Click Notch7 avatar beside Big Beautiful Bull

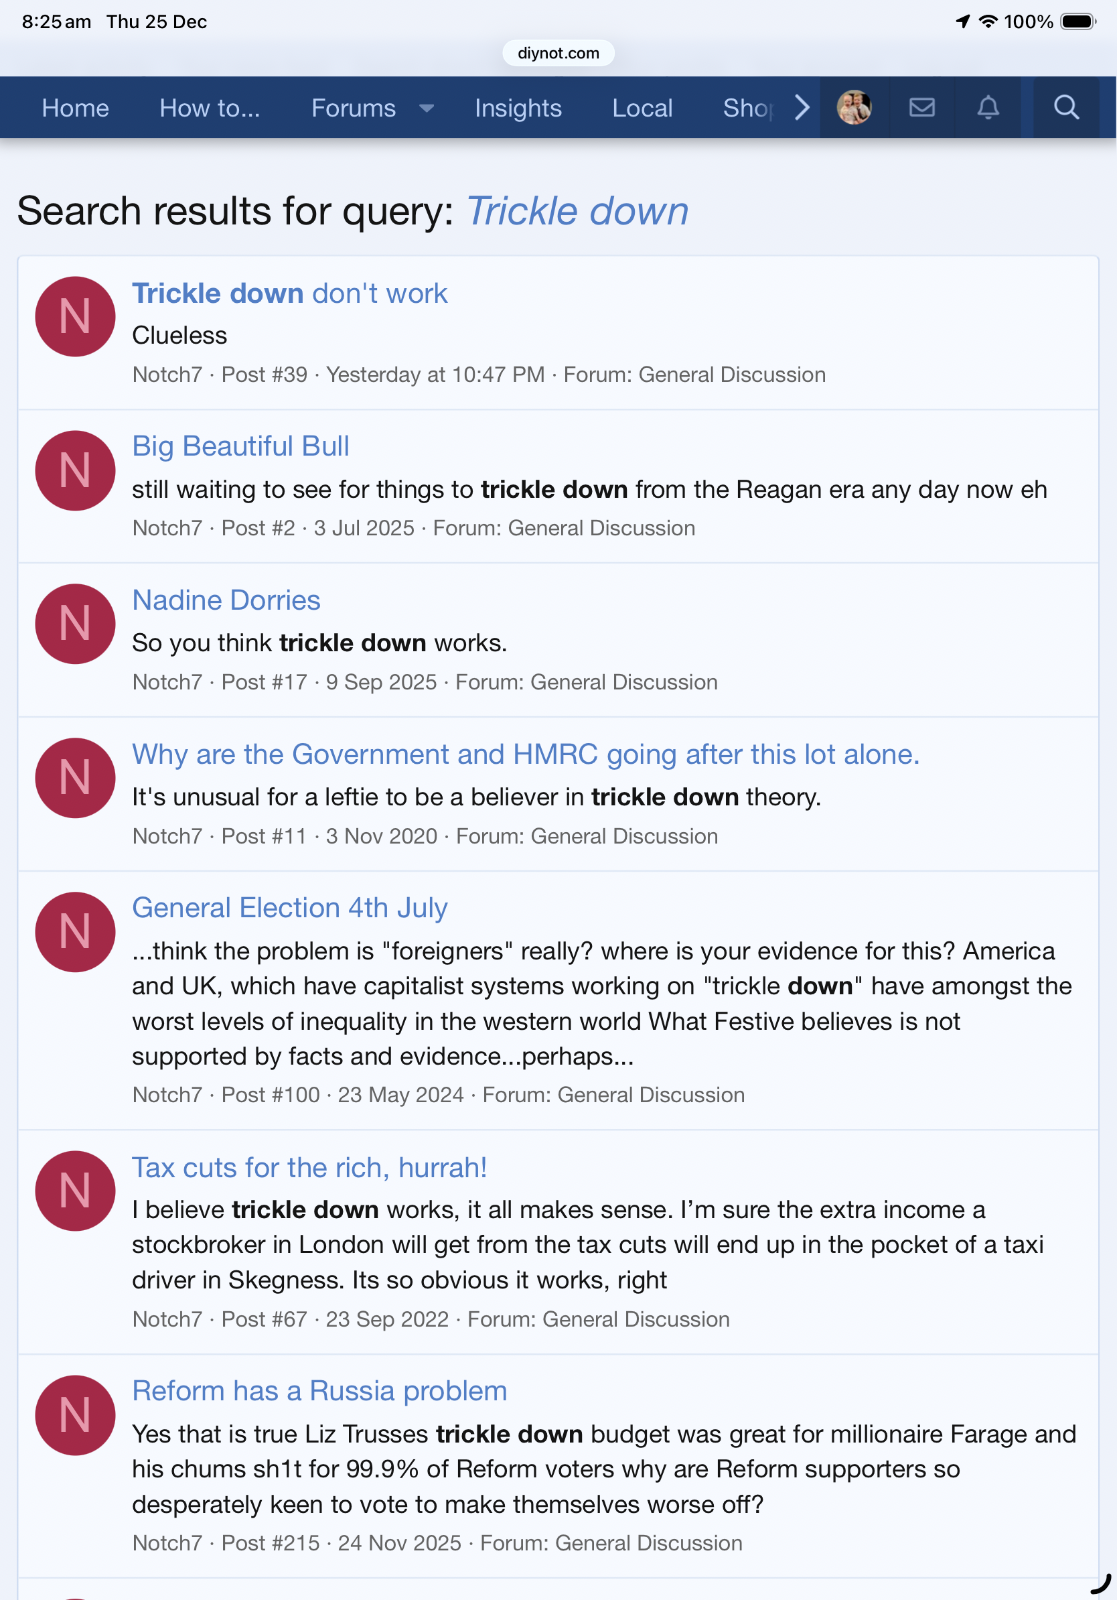[x=75, y=471]
